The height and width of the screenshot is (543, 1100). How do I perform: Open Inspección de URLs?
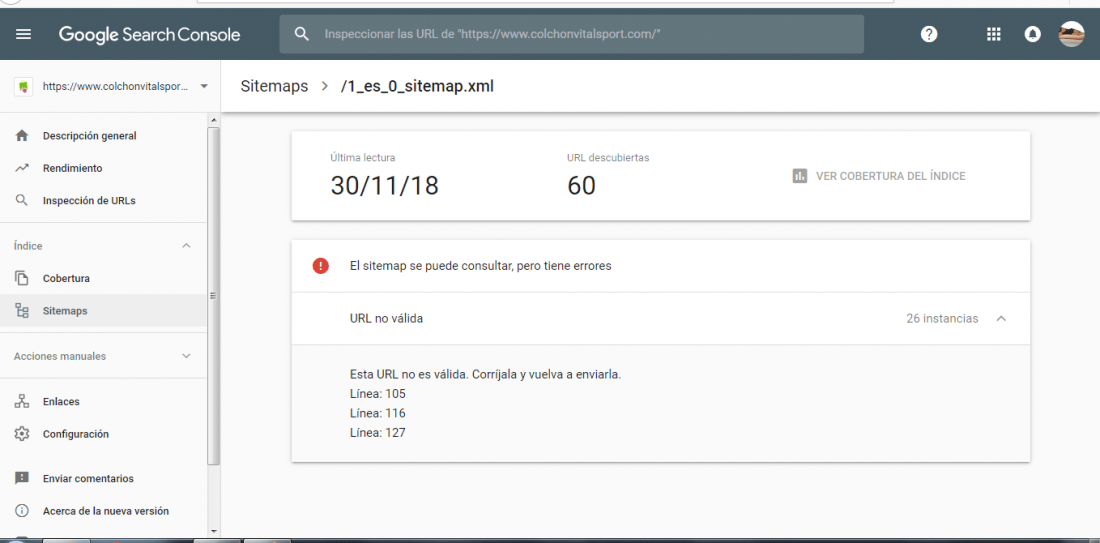point(89,201)
